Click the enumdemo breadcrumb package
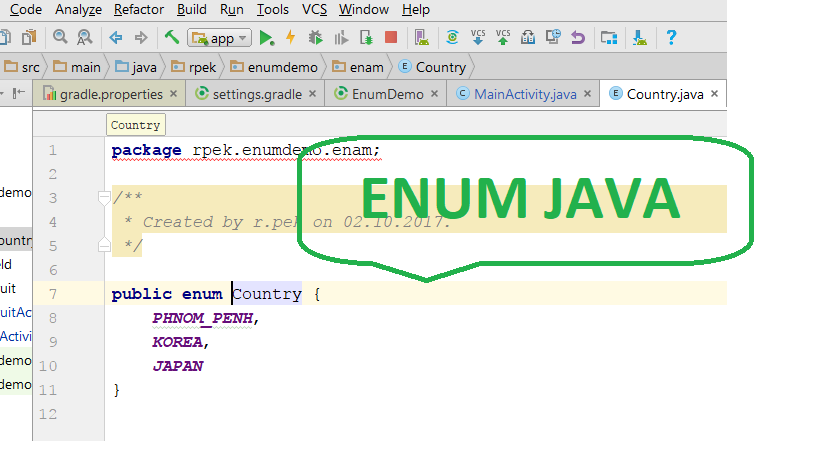 coord(274,67)
